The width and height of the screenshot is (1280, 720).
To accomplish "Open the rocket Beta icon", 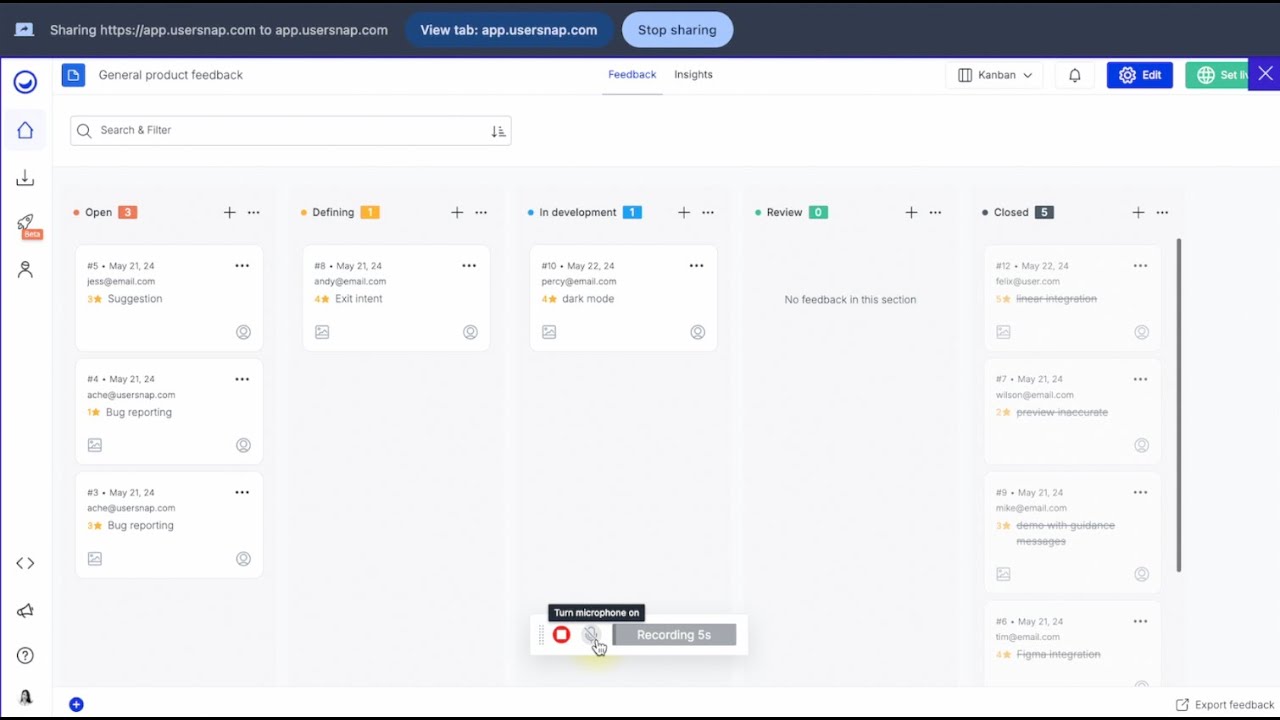I will [27, 225].
